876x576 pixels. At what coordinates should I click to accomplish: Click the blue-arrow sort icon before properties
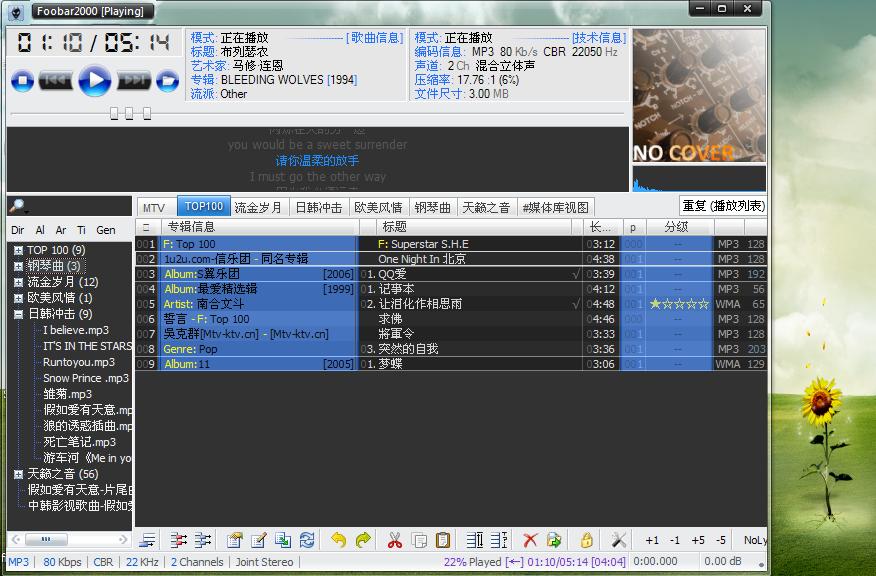(x=203, y=540)
